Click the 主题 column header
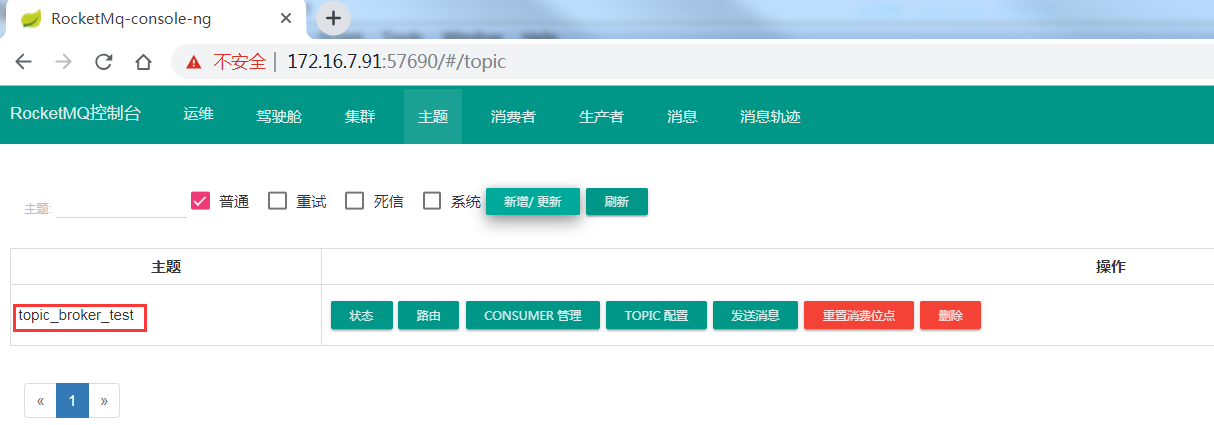This screenshot has height=425, width=1214. pyautogui.click(x=166, y=266)
